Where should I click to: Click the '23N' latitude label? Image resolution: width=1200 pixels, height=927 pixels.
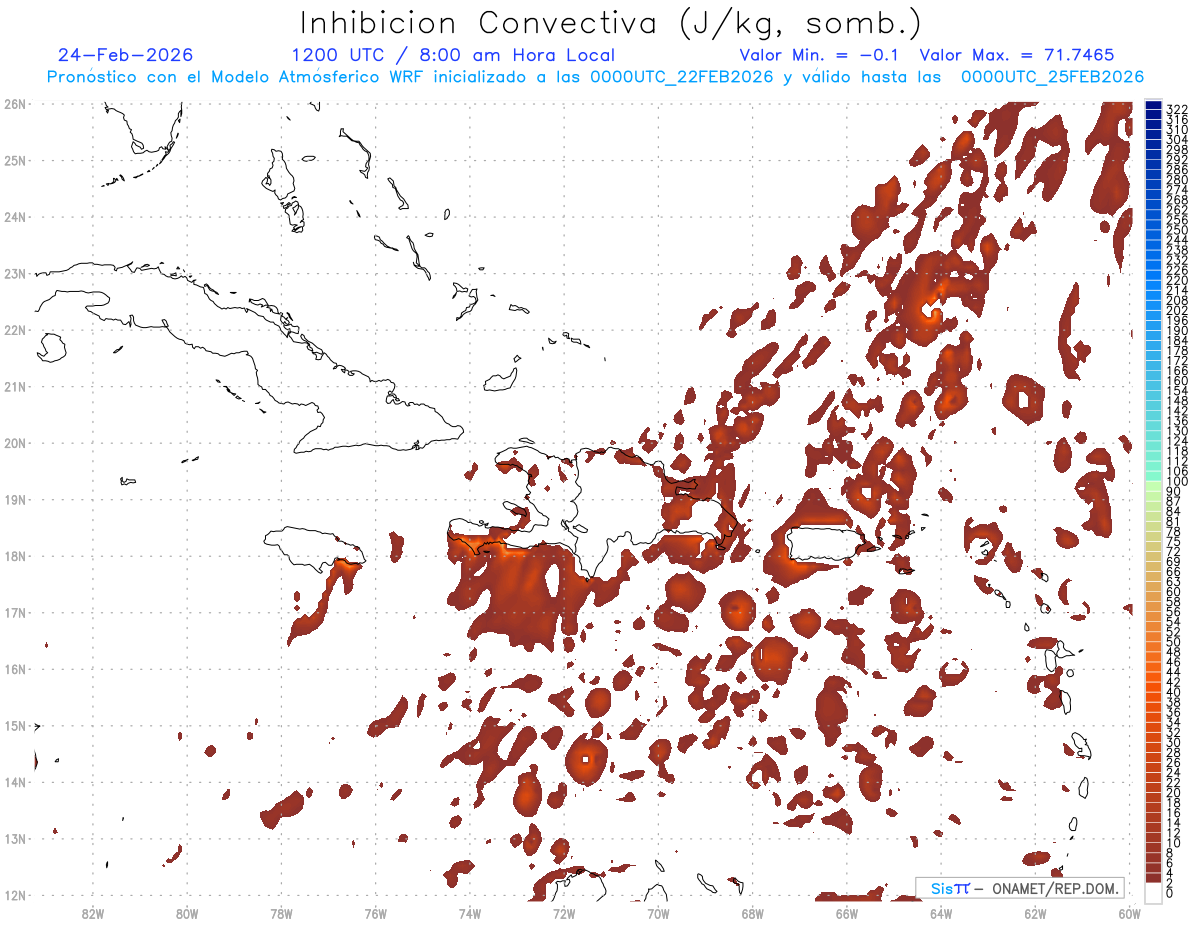coord(15,273)
